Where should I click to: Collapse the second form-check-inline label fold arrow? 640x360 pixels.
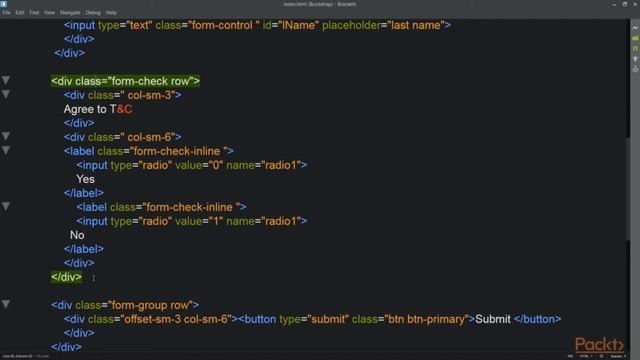pos(6,207)
